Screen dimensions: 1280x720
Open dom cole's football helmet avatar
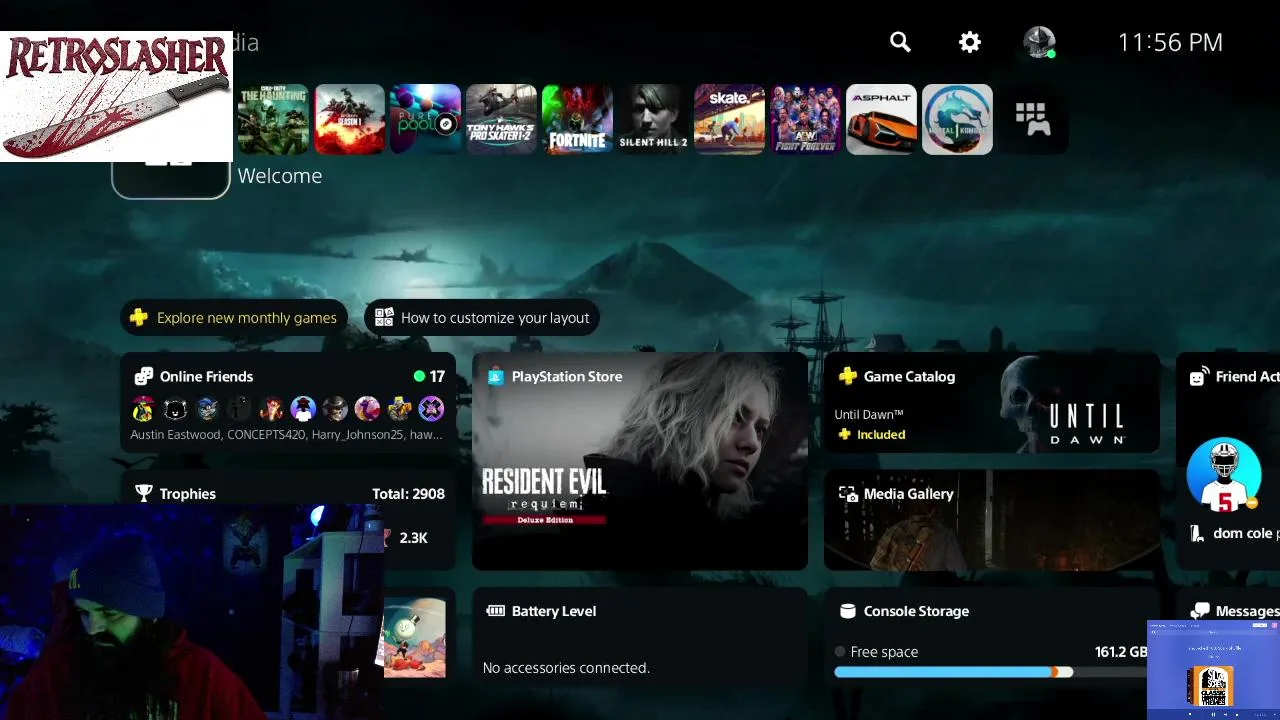pos(1224,474)
